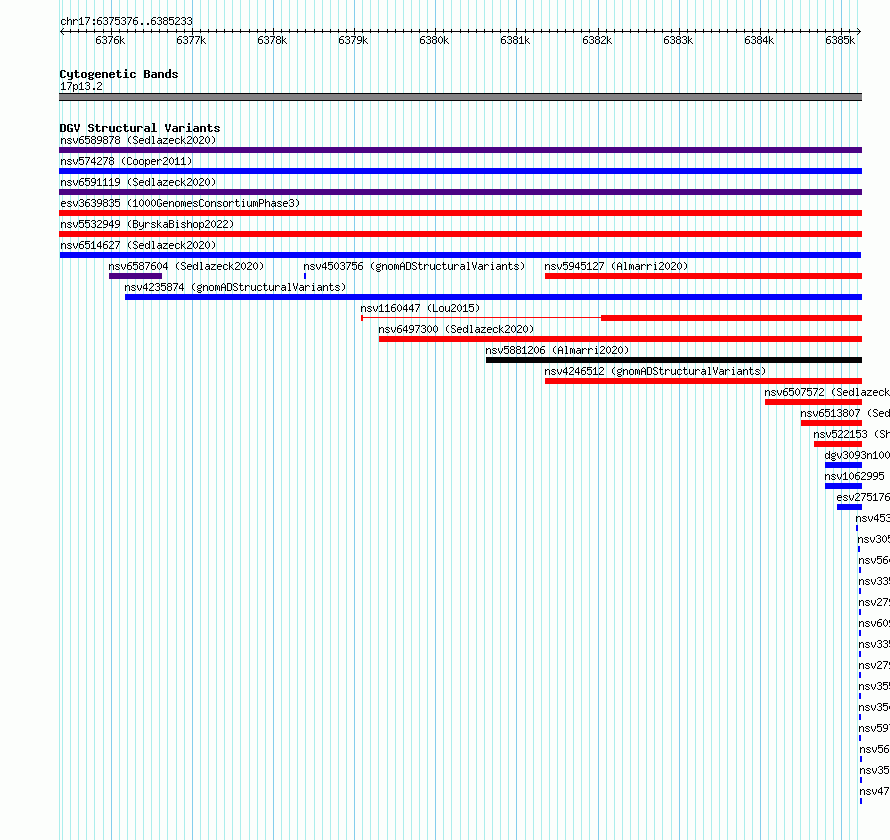This screenshot has height=840, width=890.
Task: Click the 6380k ruler tick label
Action: (434, 40)
